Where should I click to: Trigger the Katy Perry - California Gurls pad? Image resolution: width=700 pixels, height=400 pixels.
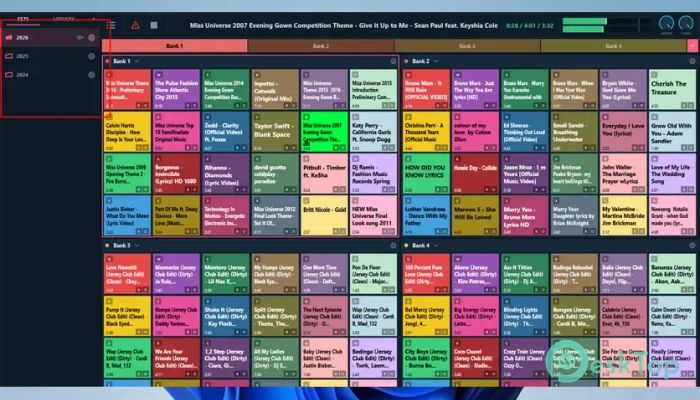pyautogui.click(x=374, y=132)
